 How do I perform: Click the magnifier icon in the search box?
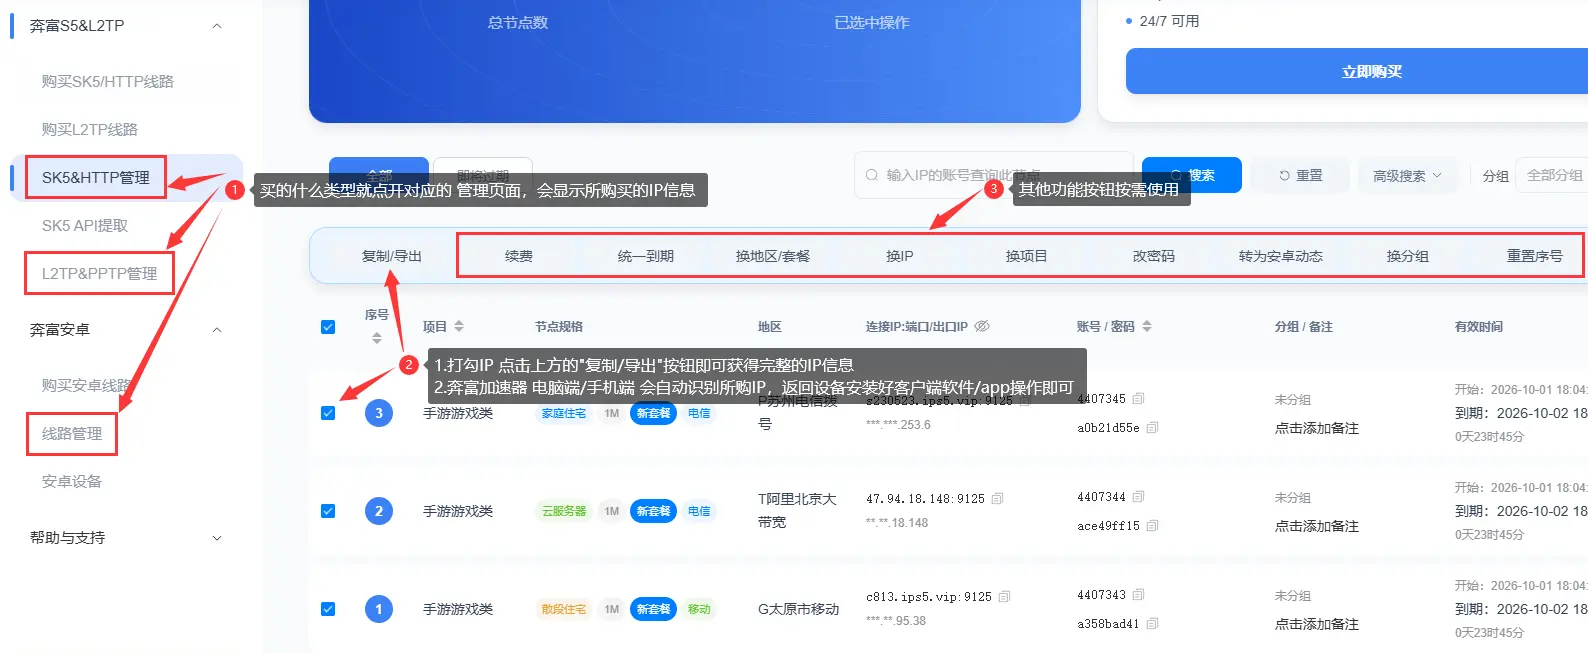[872, 175]
